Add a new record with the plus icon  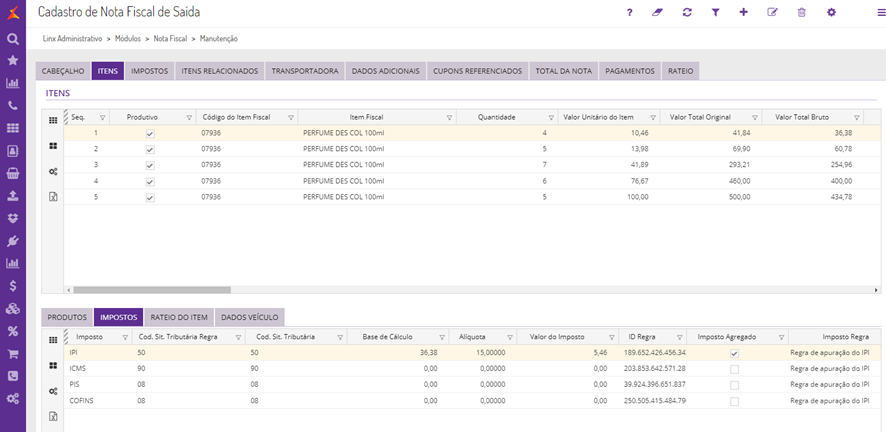743,13
